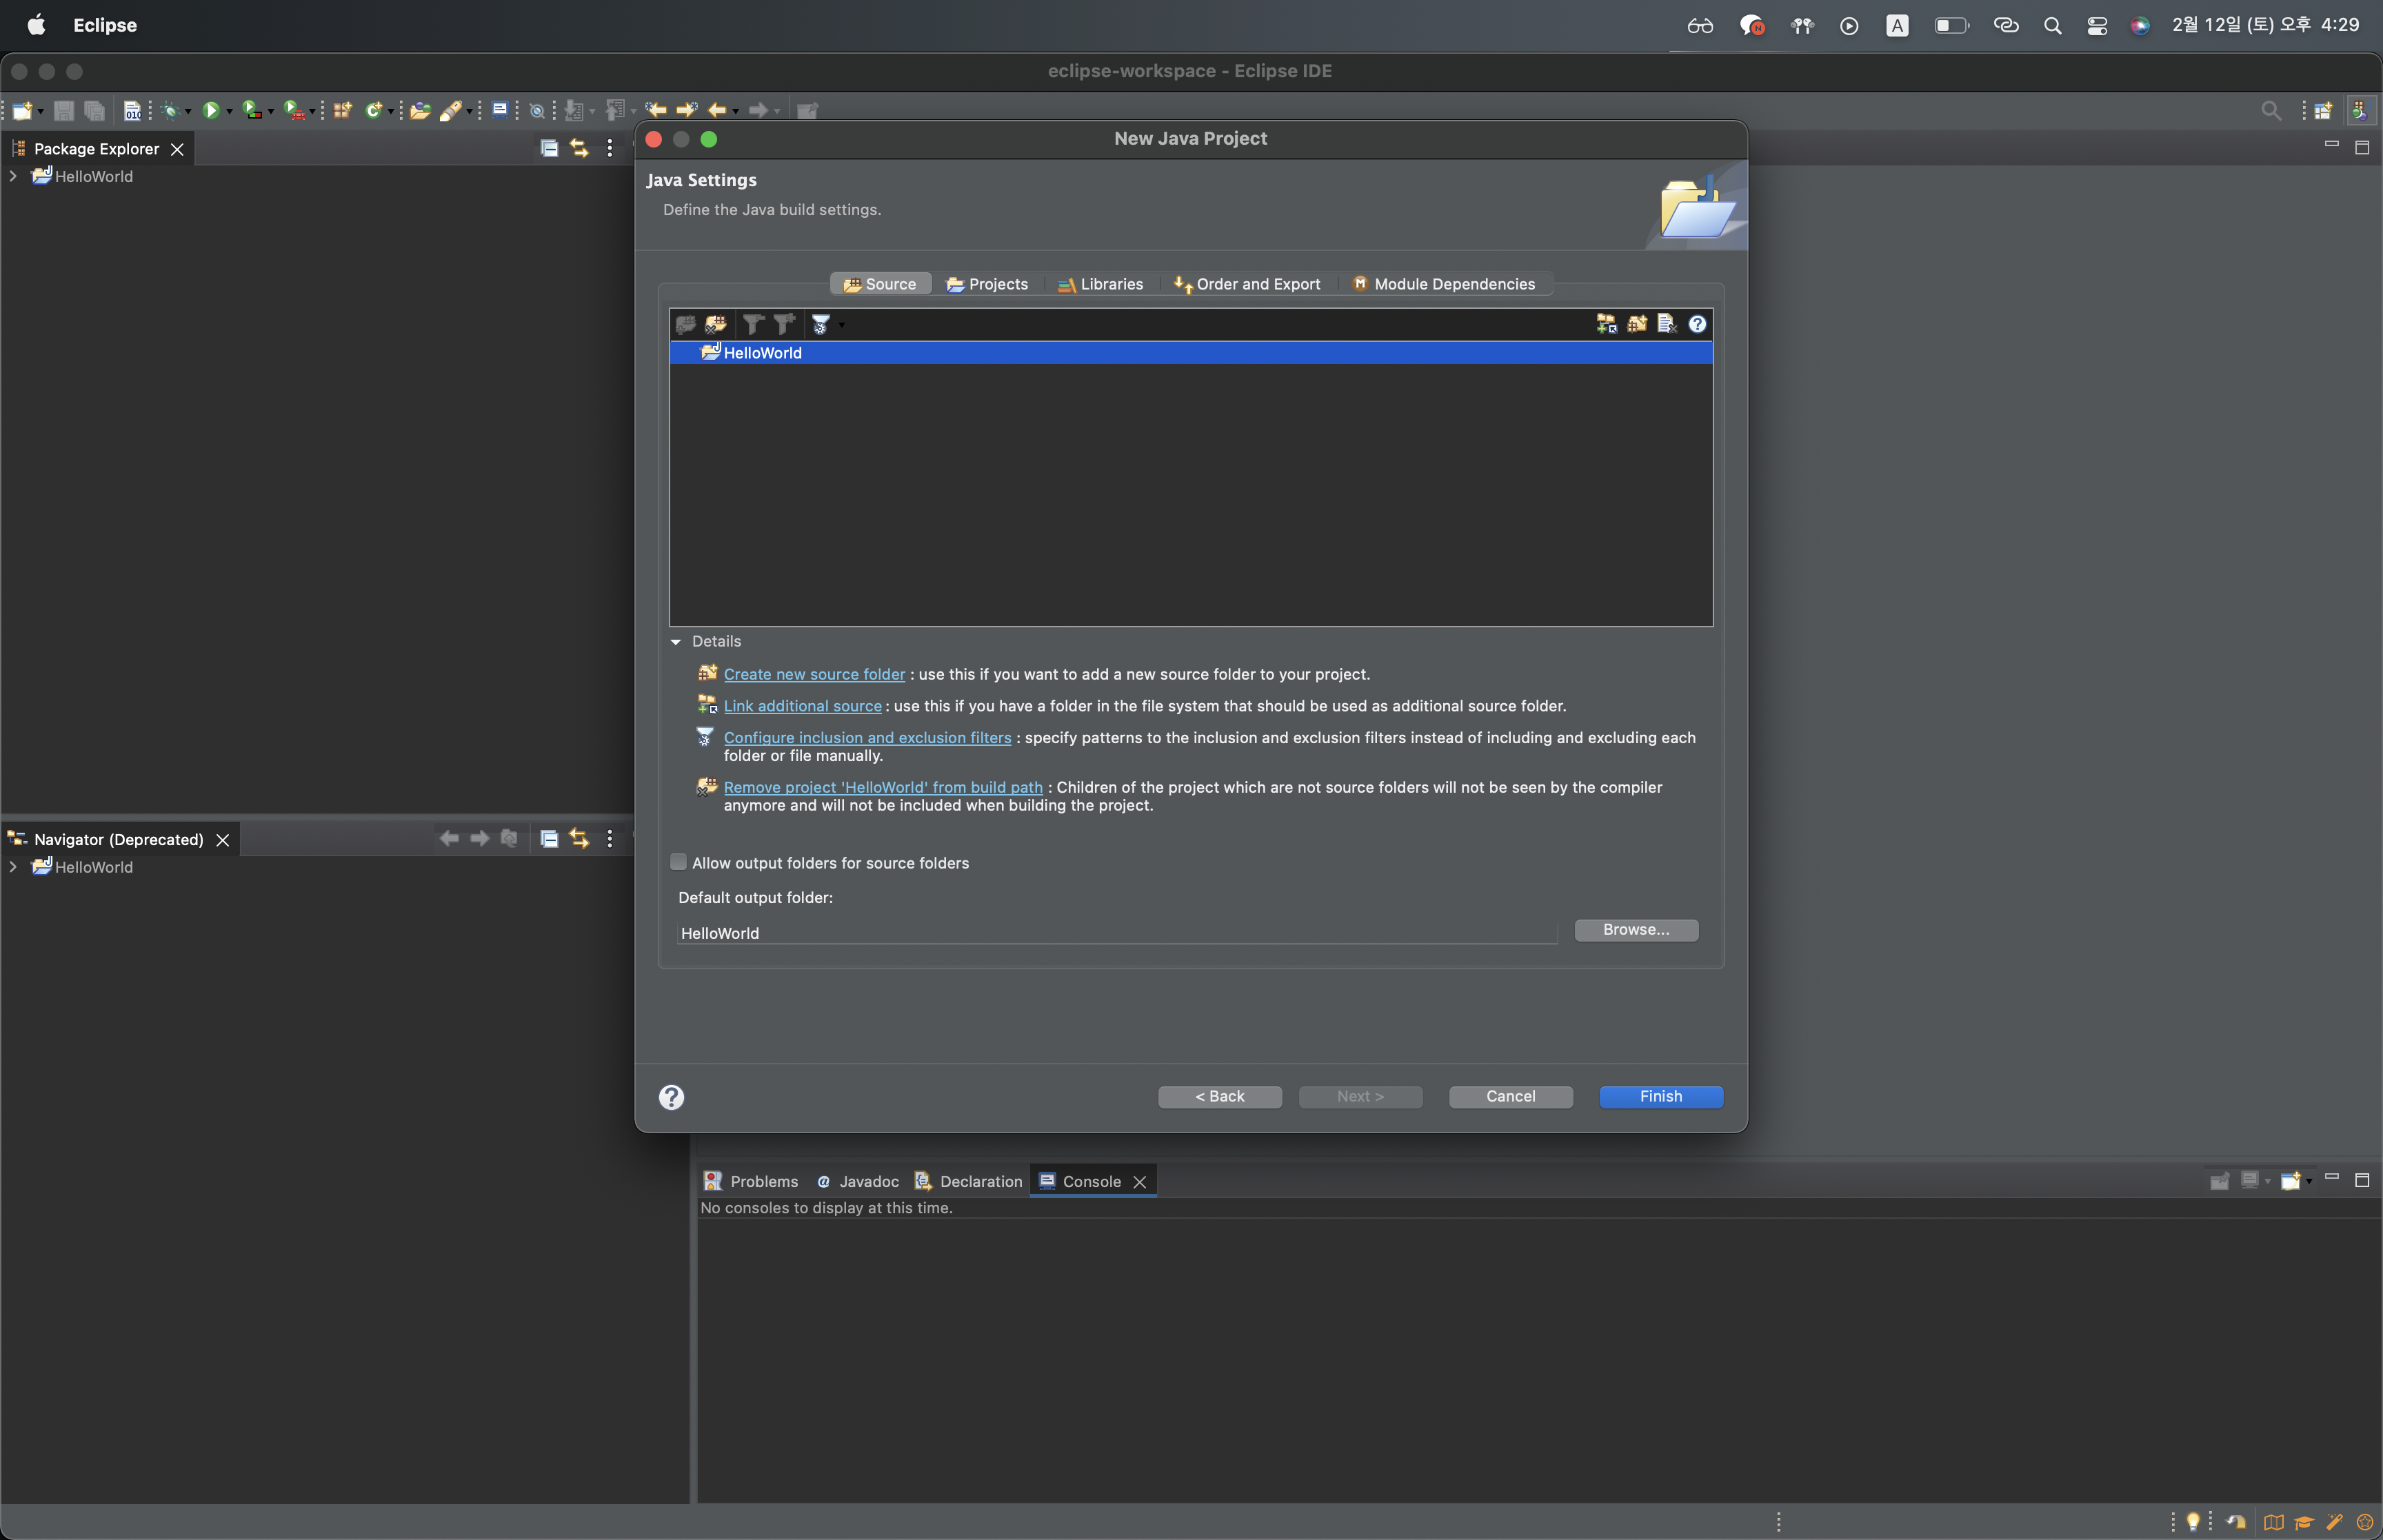Image resolution: width=2383 pixels, height=1540 pixels.
Task: Switch to the Order and Export tab
Action: 1247,284
